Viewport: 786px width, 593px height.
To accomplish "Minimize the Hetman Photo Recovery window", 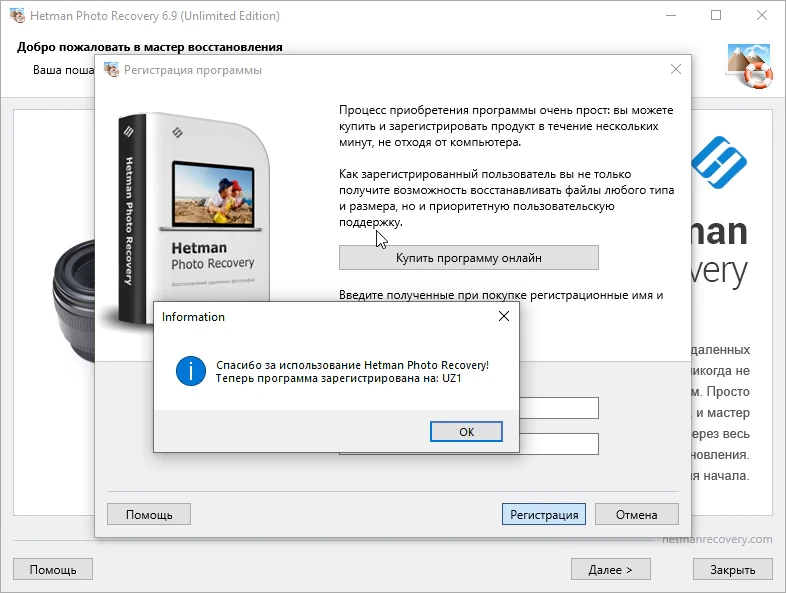I will (x=671, y=16).
